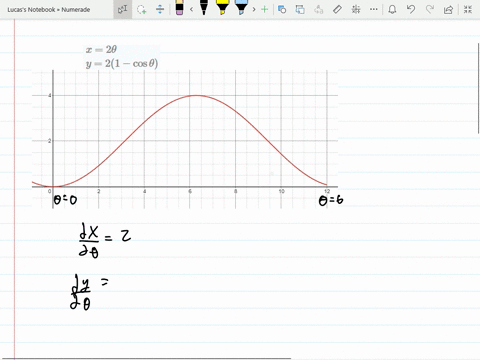Image resolution: width=480 pixels, height=360 pixels.
Task: Click the notebook title Lucas's Notebook » Numerade
Action: click(49, 10)
